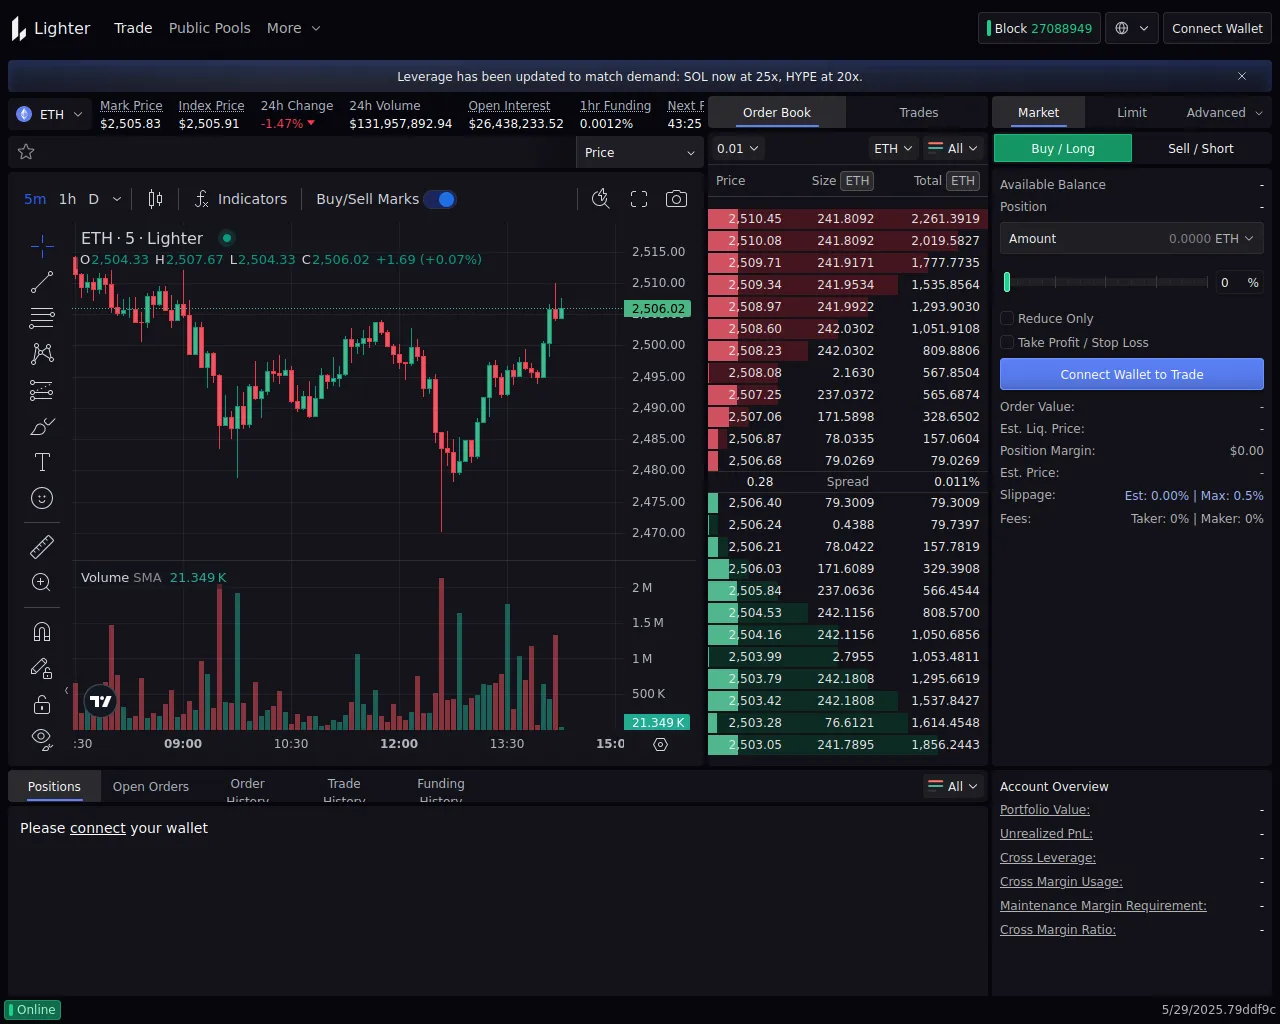The width and height of the screenshot is (1280, 1024).
Task: Adjust the order amount percentage slider
Action: (x=1106, y=282)
